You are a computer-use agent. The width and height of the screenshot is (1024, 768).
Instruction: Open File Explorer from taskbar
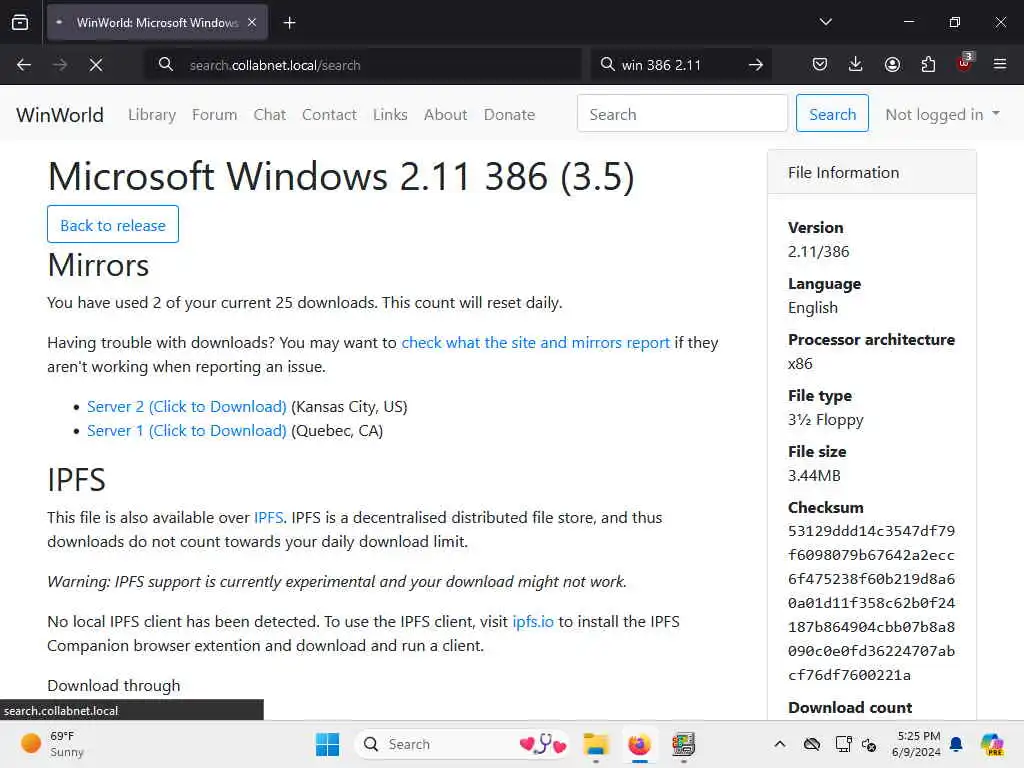(x=596, y=744)
